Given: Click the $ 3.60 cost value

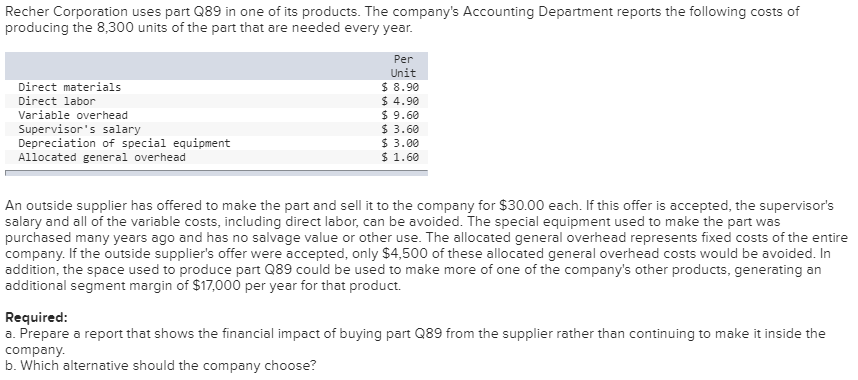Looking at the screenshot, I should coord(400,129).
